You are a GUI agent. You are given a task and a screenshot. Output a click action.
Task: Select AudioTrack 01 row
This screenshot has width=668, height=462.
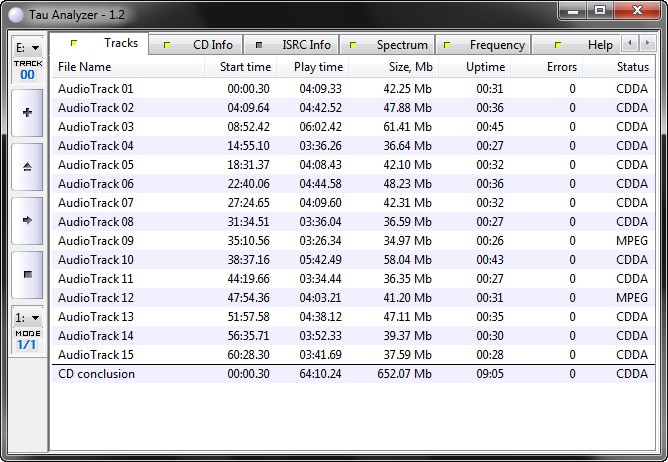coord(353,89)
